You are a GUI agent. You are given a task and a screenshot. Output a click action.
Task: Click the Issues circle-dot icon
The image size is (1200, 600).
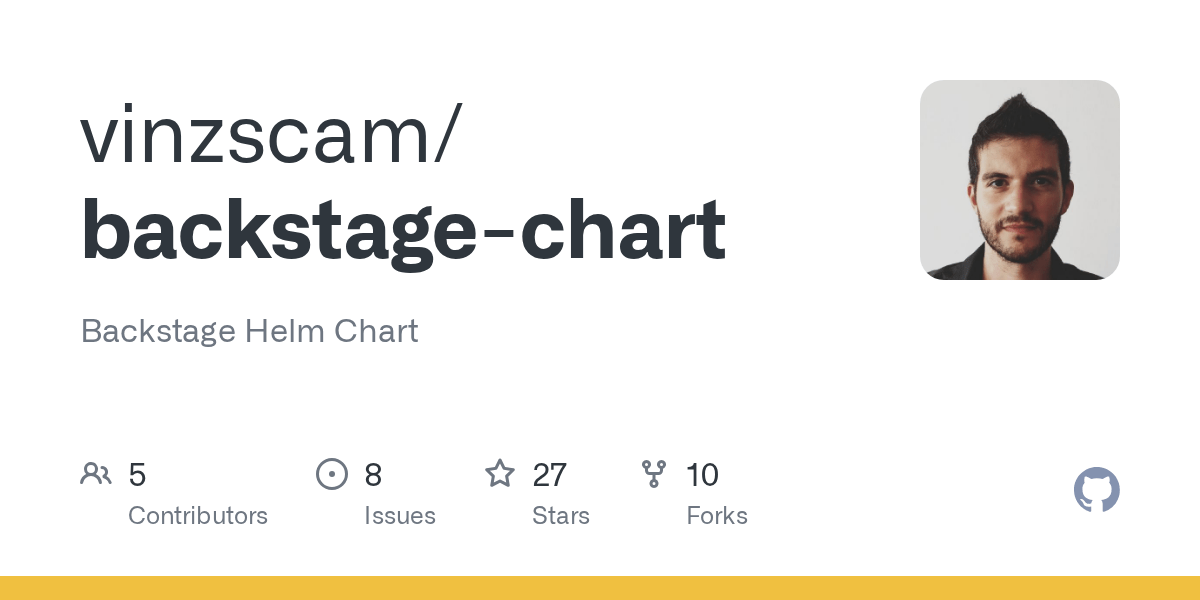[331, 474]
